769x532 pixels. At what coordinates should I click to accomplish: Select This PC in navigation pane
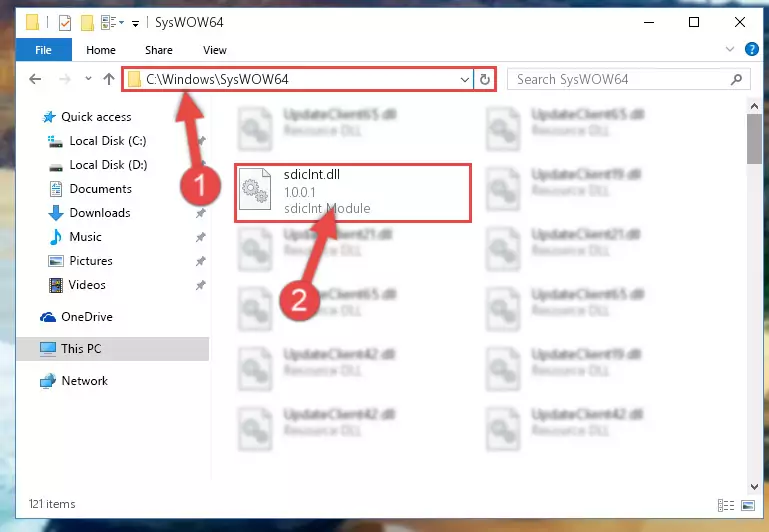[81, 349]
